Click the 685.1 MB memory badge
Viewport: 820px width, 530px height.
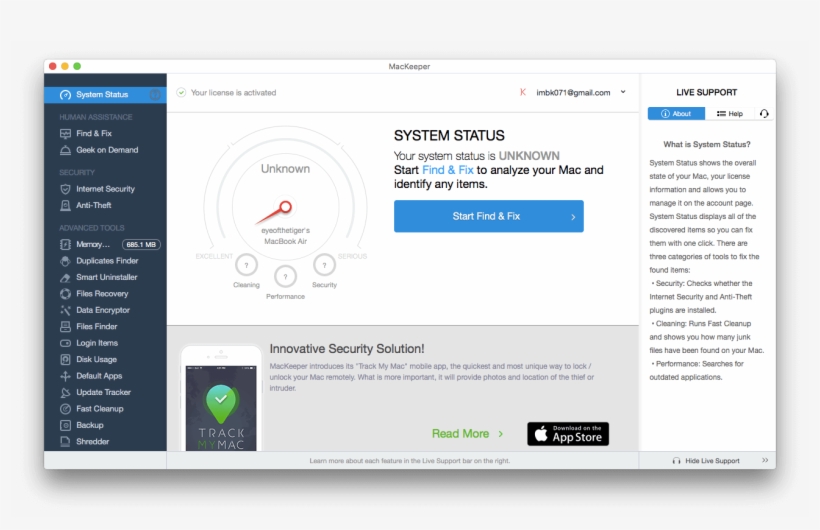tap(141, 244)
